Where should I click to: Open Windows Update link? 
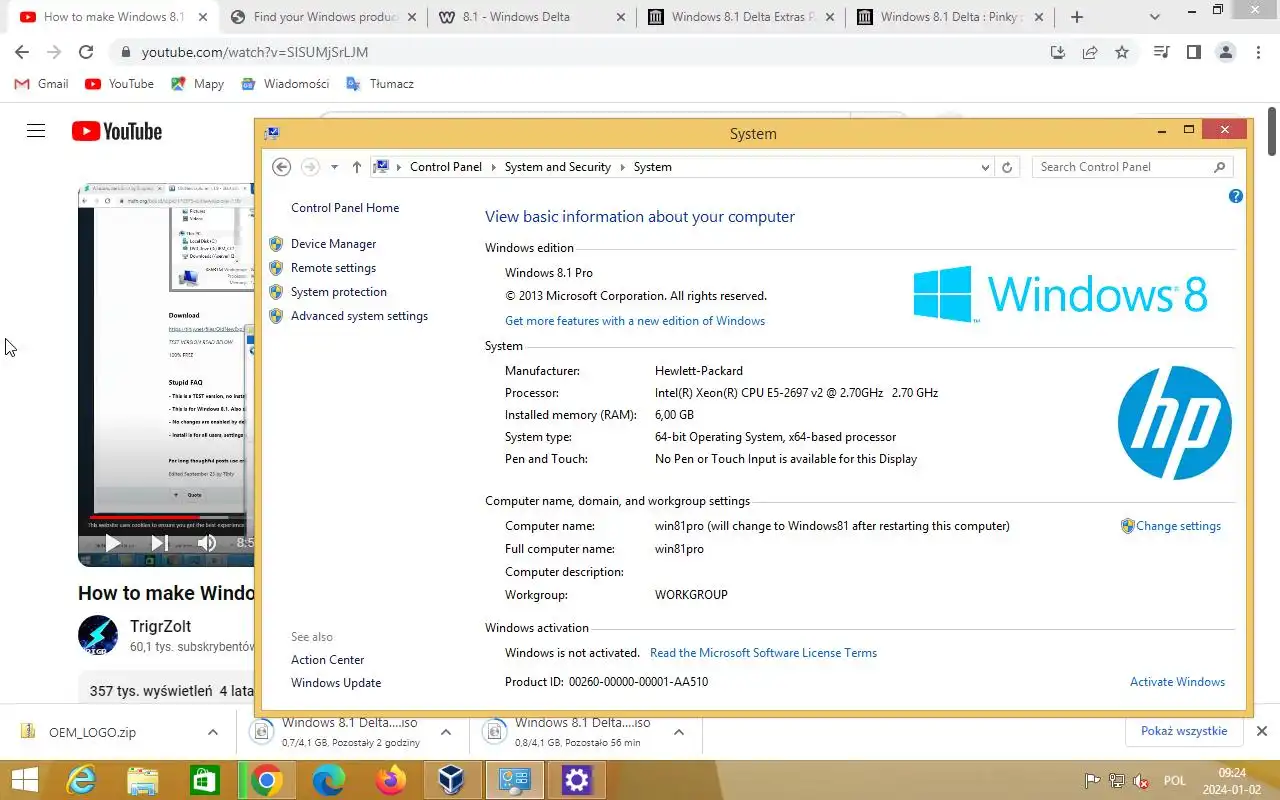(x=336, y=683)
